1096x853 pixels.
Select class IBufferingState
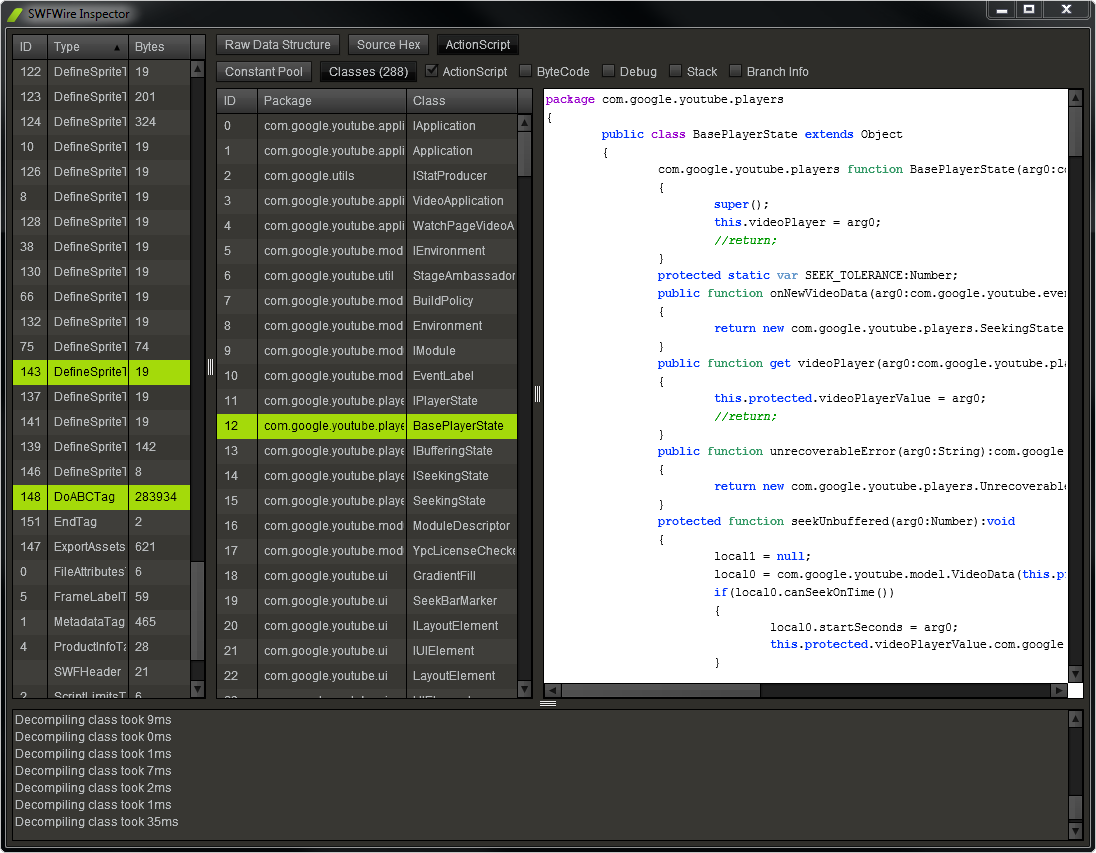[367, 451]
